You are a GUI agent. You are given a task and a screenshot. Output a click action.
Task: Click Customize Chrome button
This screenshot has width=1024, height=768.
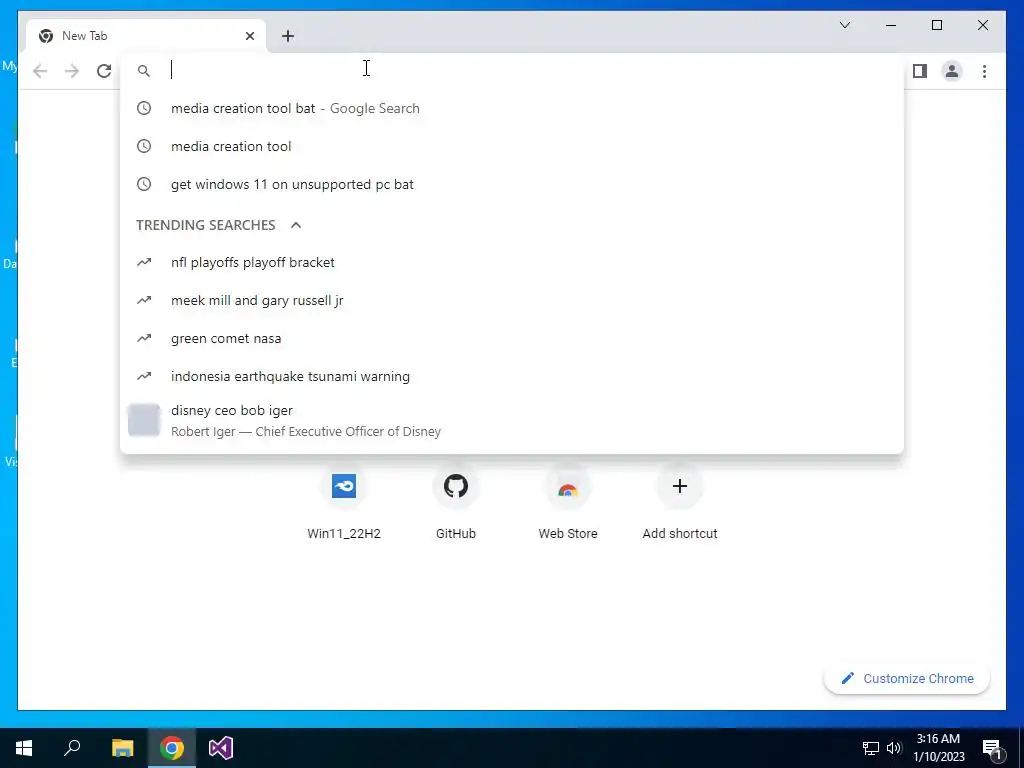click(907, 679)
